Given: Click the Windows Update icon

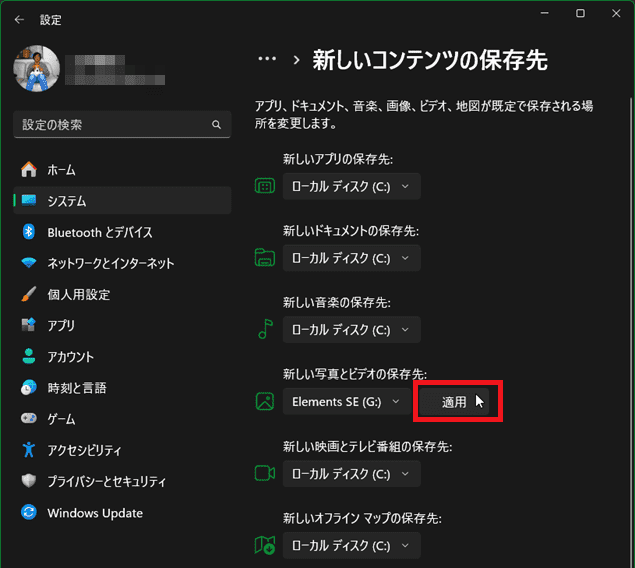Looking at the screenshot, I should pyautogui.click(x=29, y=513).
